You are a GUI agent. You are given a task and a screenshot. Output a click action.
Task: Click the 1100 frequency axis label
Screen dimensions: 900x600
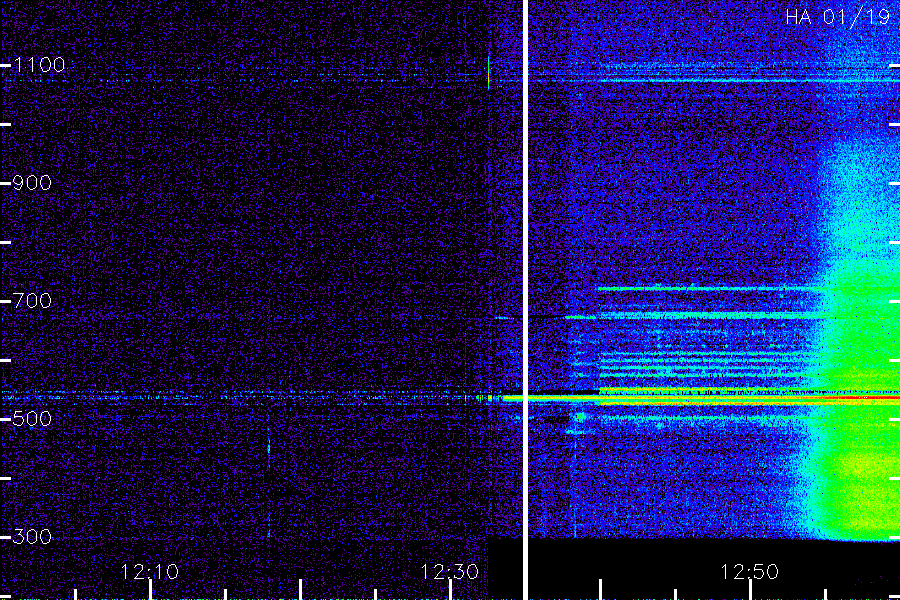point(39,65)
